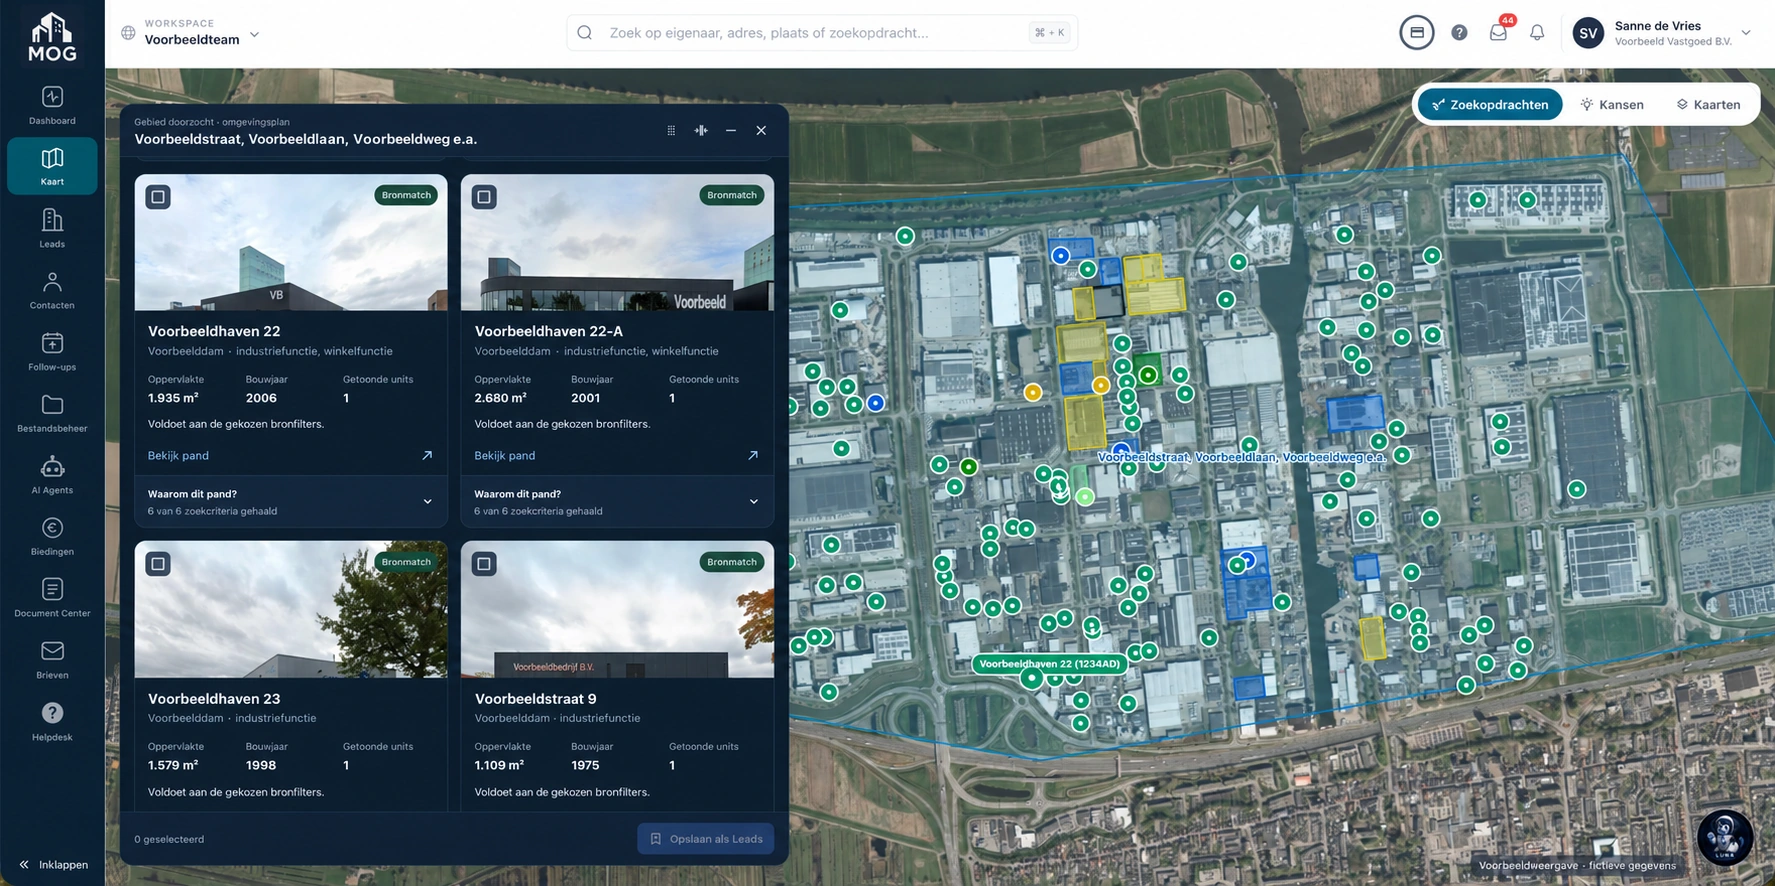Open the notifications bell
Screen dimensions: 1775x886
(x=1537, y=33)
